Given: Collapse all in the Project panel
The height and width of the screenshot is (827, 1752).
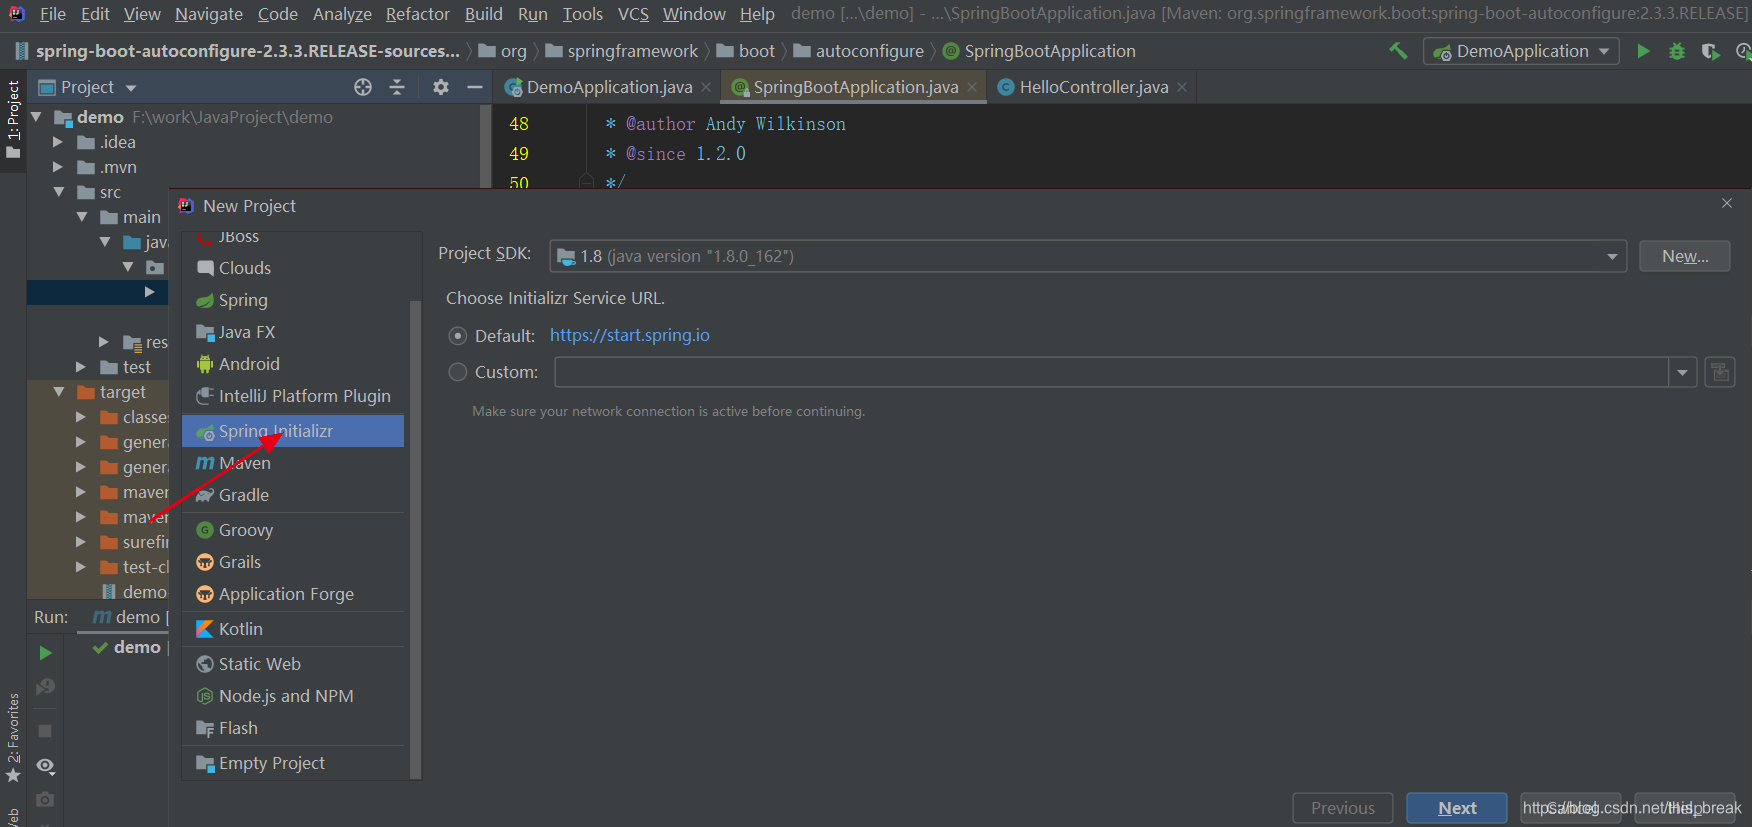Looking at the screenshot, I should coord(397,87).
